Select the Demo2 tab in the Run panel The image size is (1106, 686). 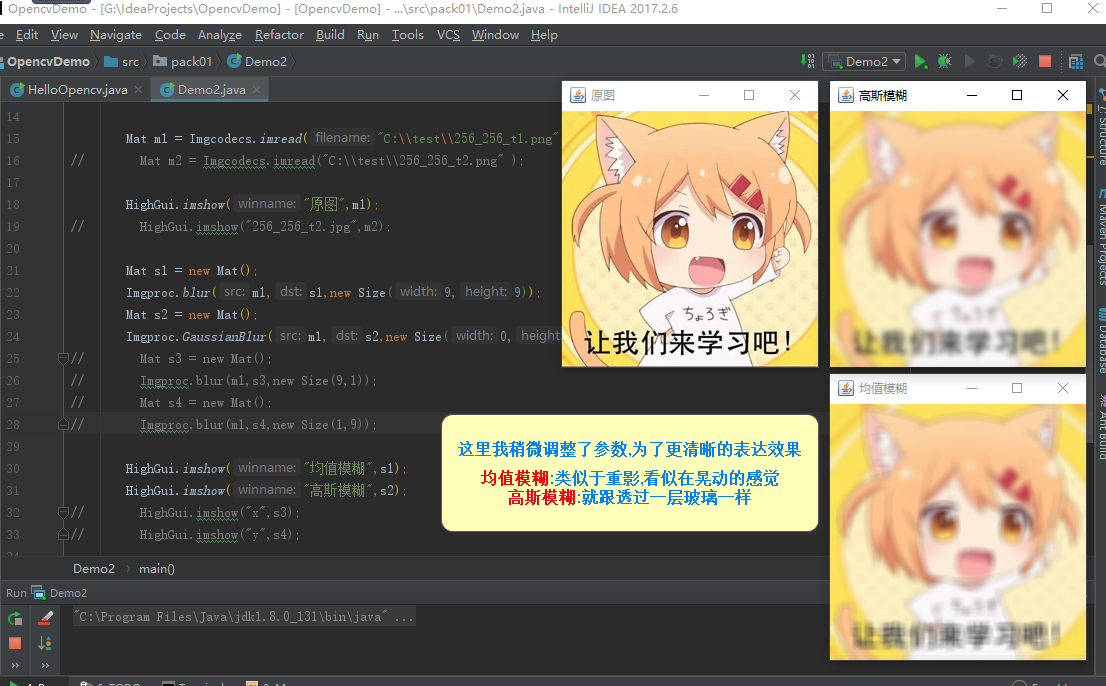pyautogui.click(x=61, y=593)
